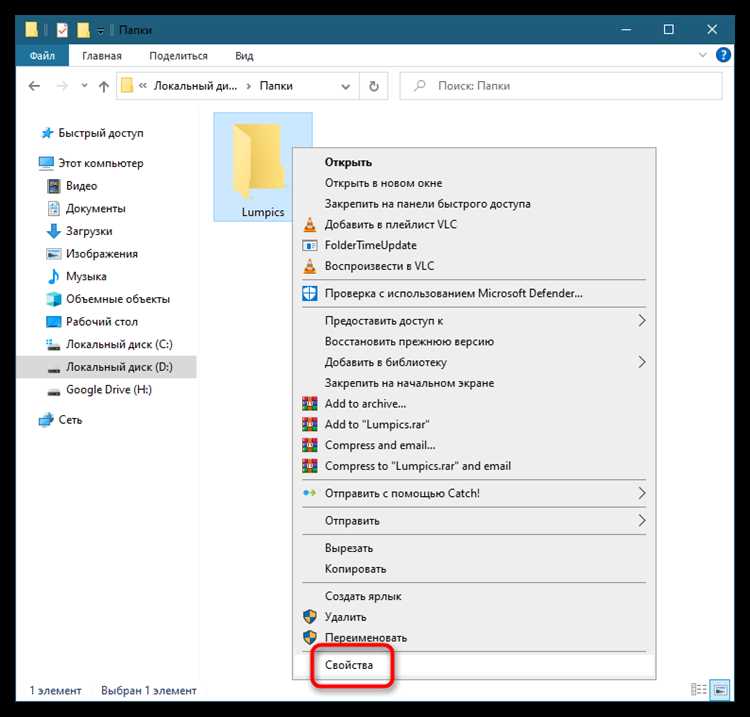750x717 pixels.
Task: Expand Отправить с помощью Catch! submenu
Action: click(474, 493)
